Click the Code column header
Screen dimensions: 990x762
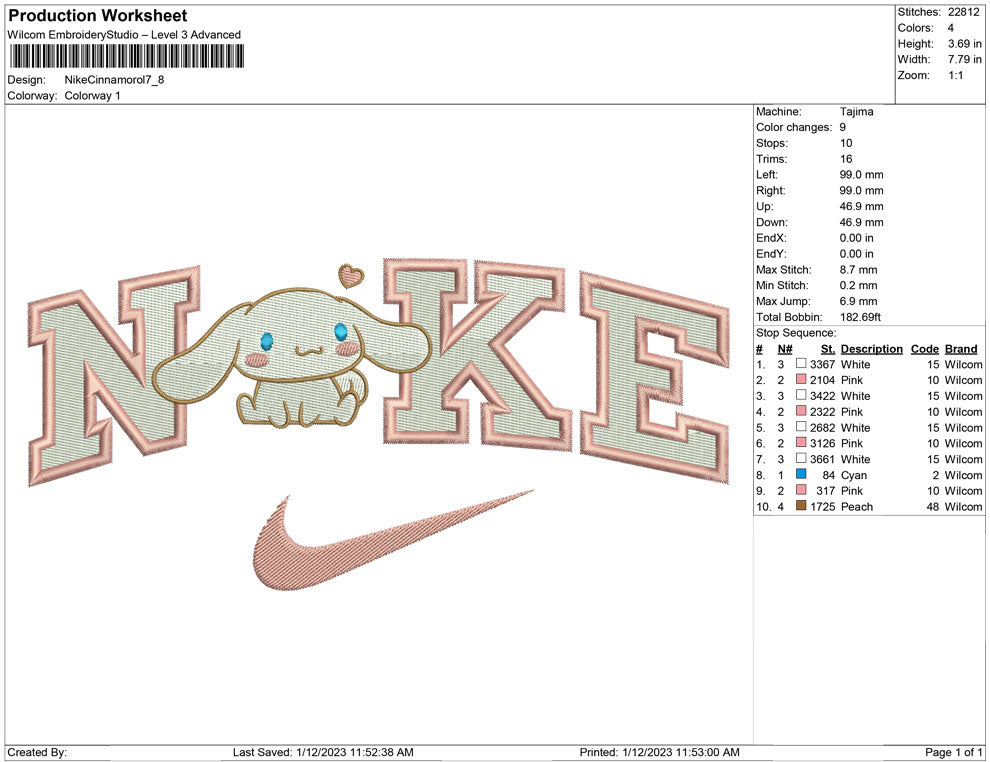pos(925,349)
